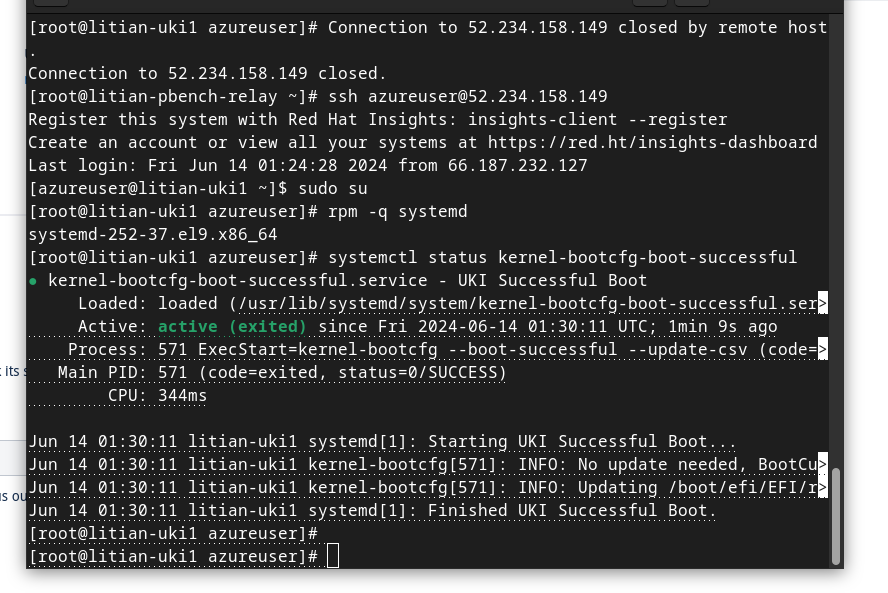Click the terminal's vertical scrollbar thumb
This screenshot has height=593, width=888.
(x=836, y=516)
